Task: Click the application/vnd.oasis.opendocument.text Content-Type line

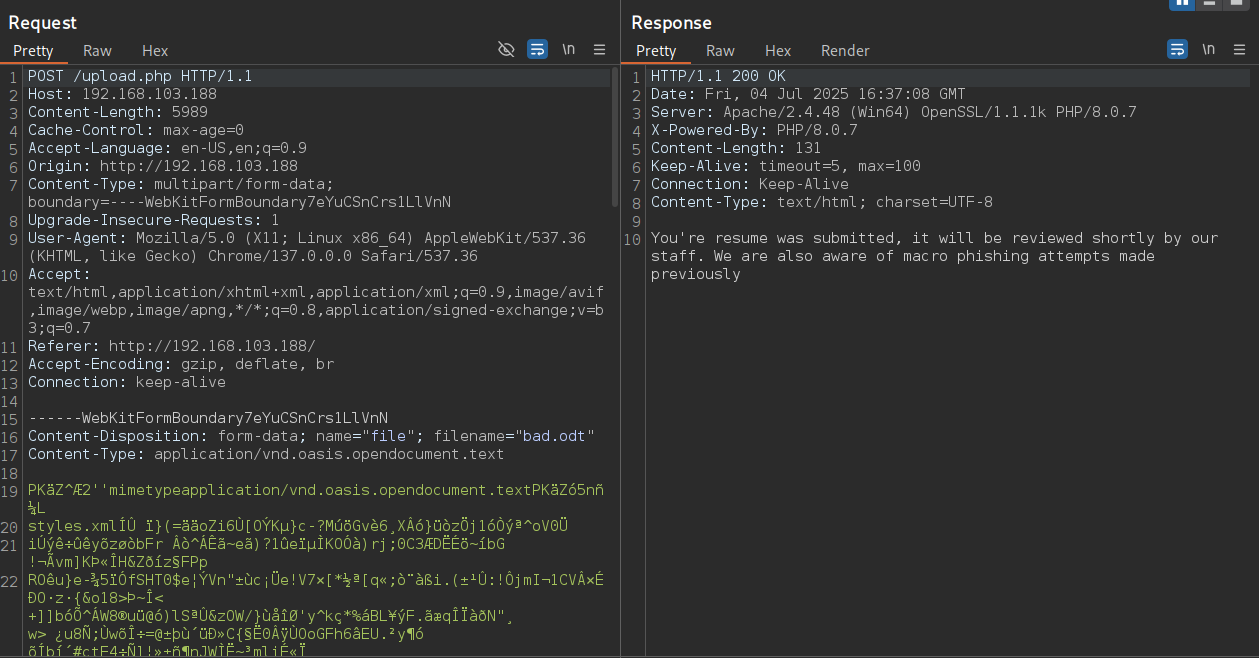Action: [x=266, y=454]
